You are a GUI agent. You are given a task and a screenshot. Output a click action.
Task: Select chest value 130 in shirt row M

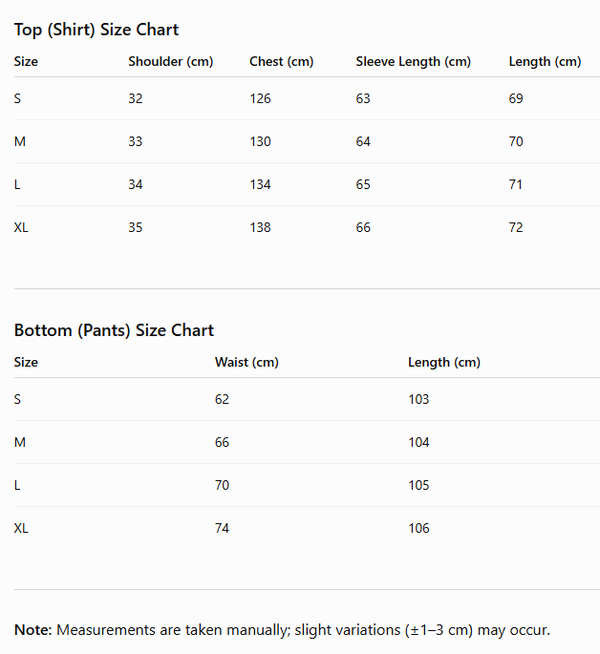[x=260, y=141]
